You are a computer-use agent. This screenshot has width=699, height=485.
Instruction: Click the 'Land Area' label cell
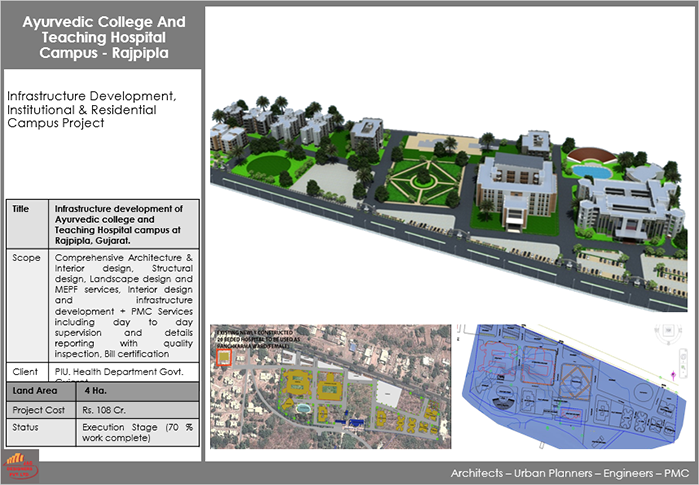41,391
